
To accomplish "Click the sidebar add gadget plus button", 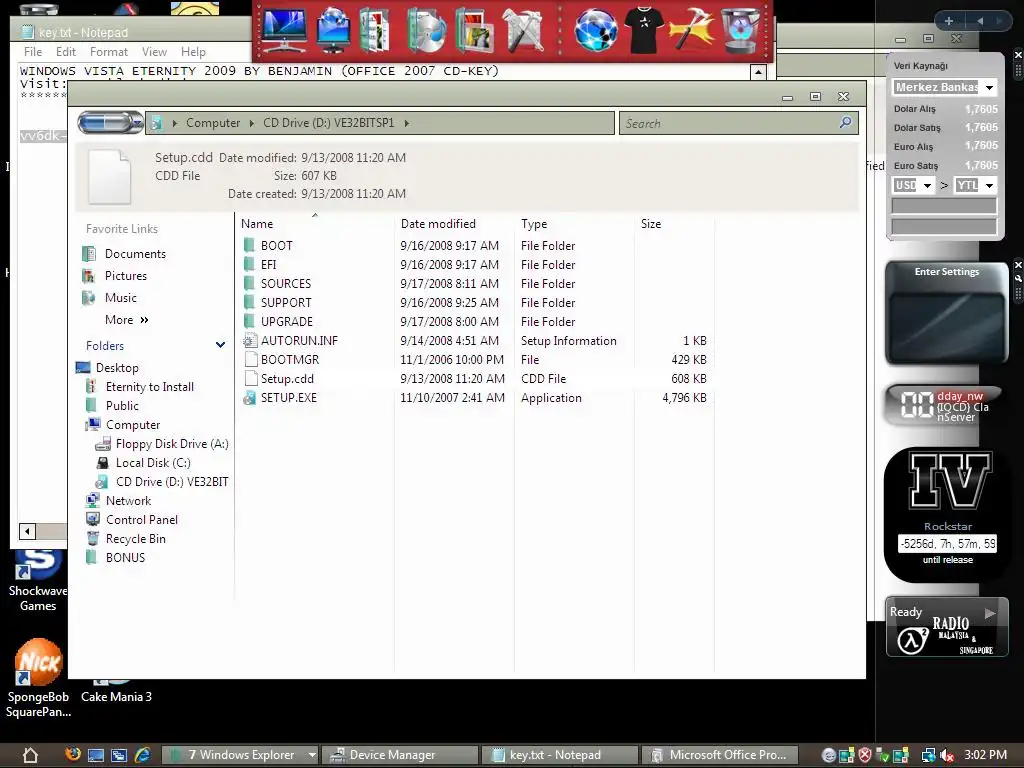I will 948,21.
